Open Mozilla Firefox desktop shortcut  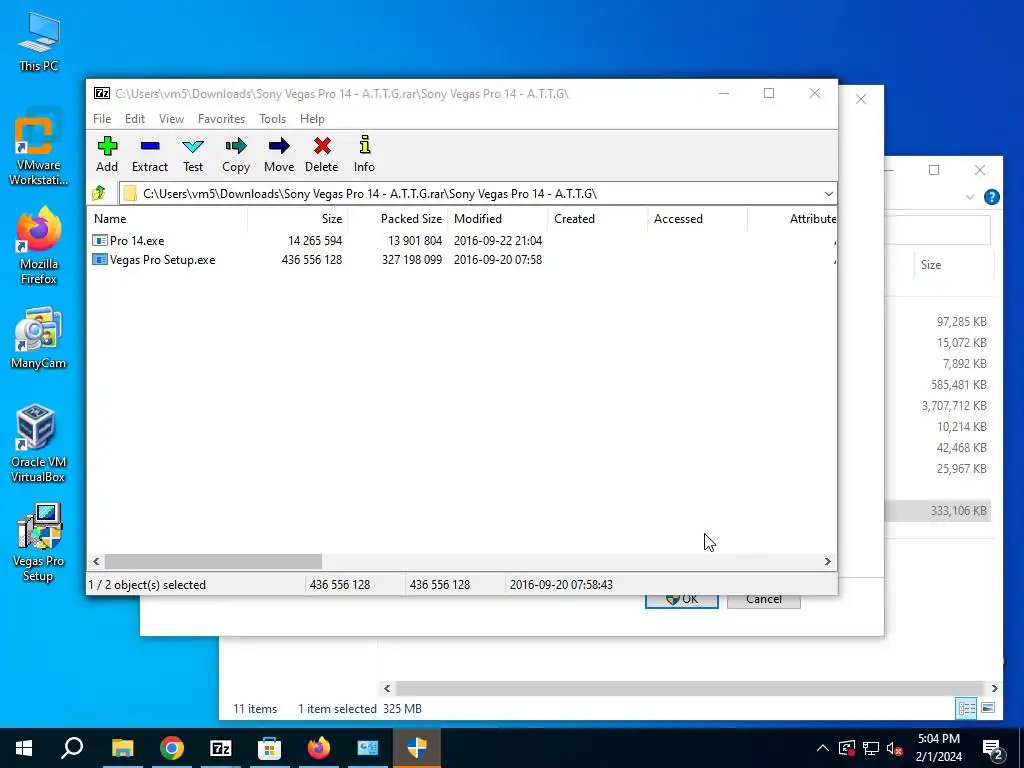pos(39,247)
